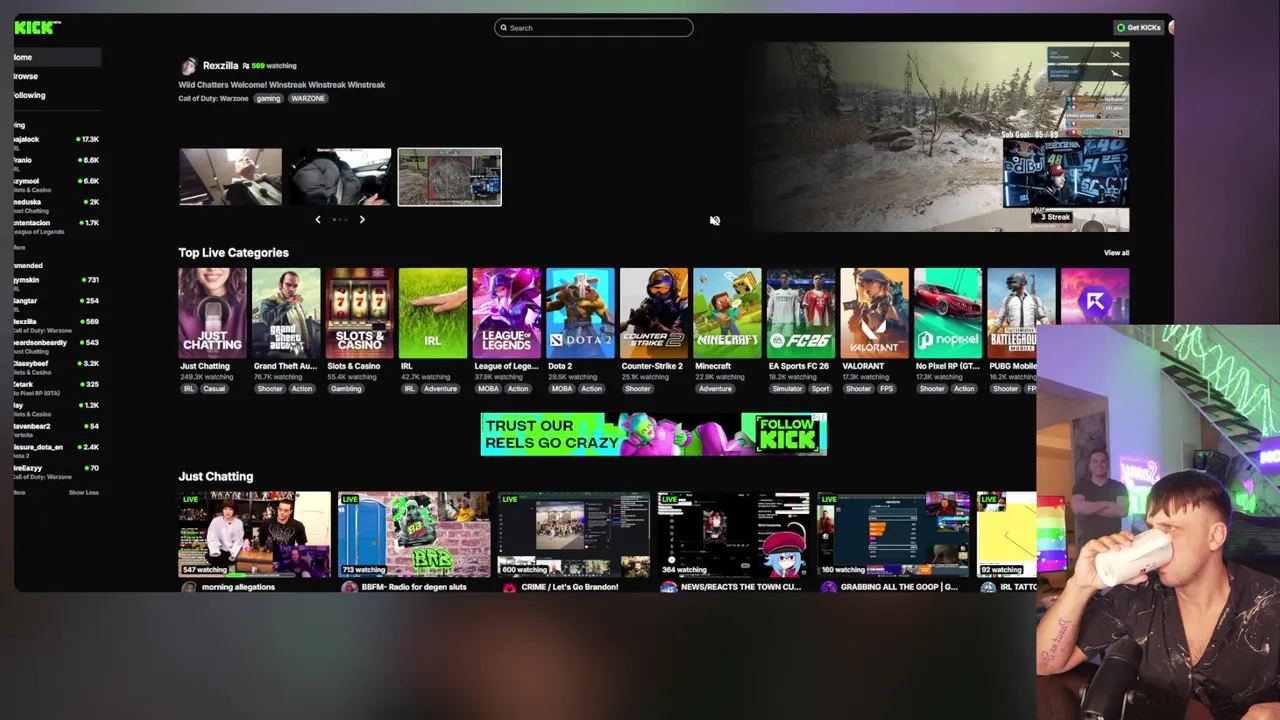Screen dimensions: 1280x720
Task: Click the FPS tag under VALORANT
Action: [886, 388]
